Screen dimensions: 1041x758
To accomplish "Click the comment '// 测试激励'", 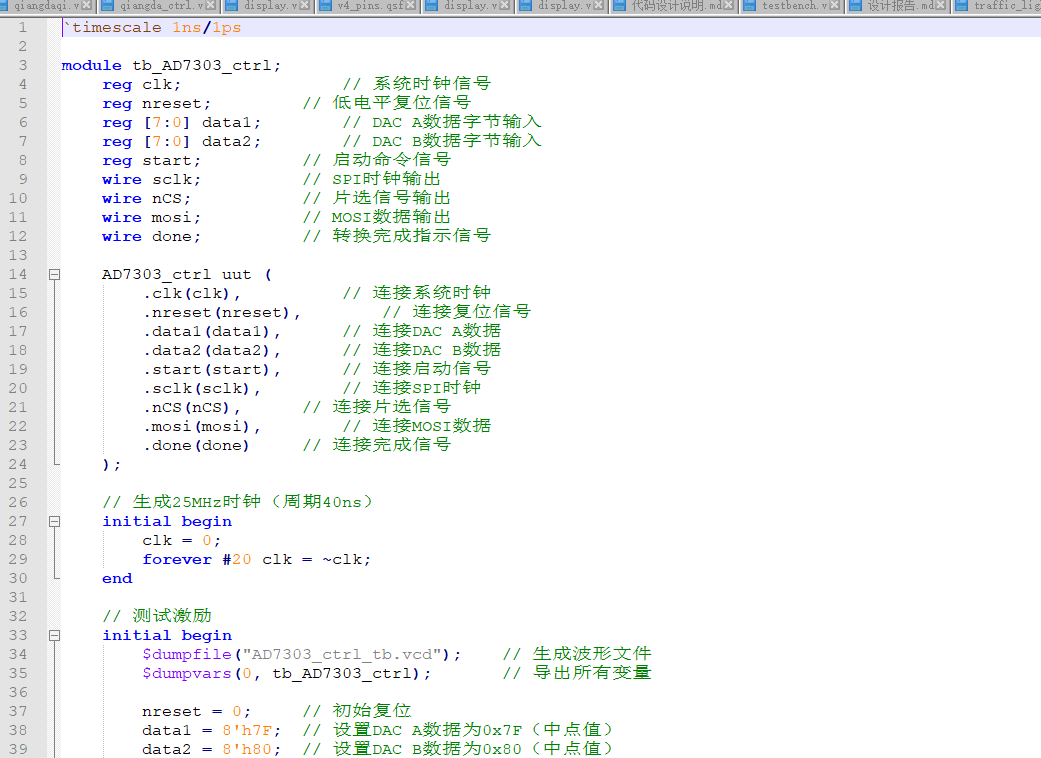I will pyautogui.click(x=157, y=616).
